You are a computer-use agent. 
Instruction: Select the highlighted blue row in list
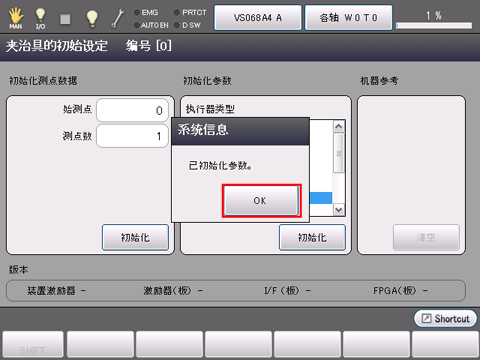tap(321, 198)
